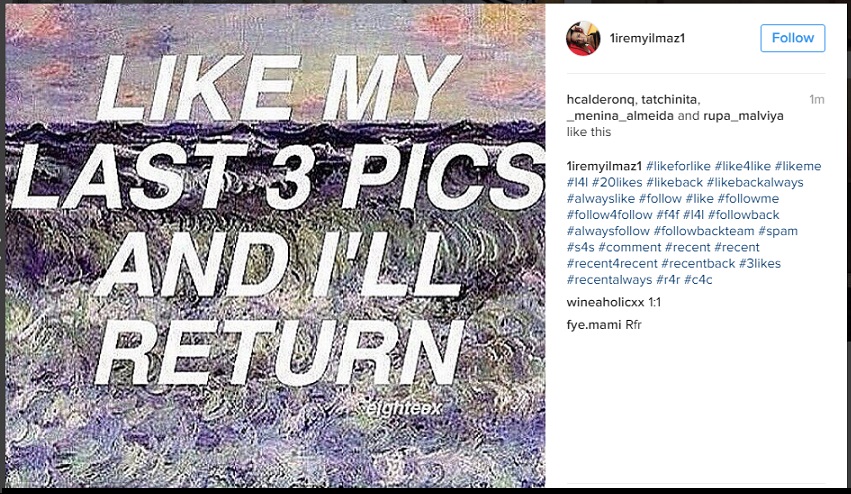Open rupa_malviya's profile link
Viewport: 851px width, 494px height.
click(743, 116)
